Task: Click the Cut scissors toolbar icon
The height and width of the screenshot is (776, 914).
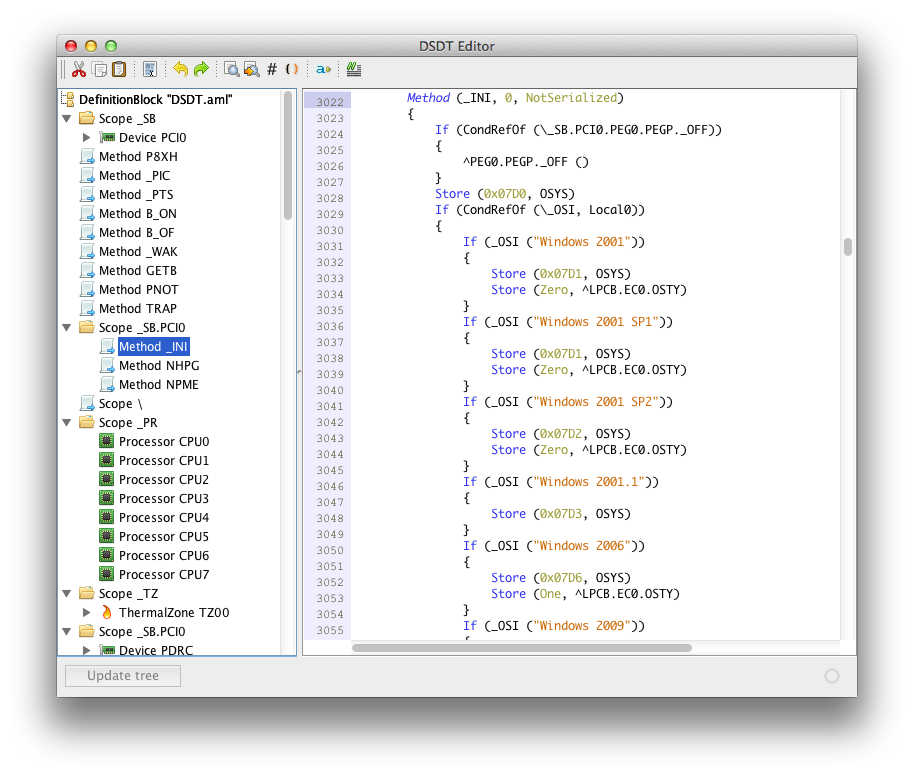Action: [x=79, y=69]
